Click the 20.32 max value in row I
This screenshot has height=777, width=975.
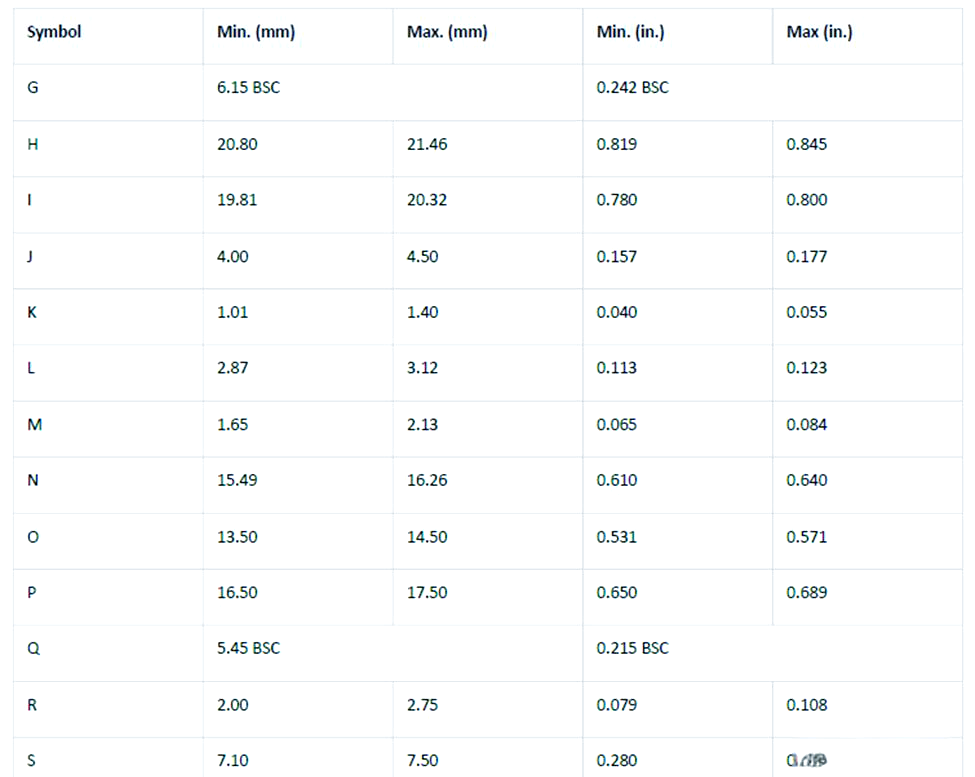point(427,200)
